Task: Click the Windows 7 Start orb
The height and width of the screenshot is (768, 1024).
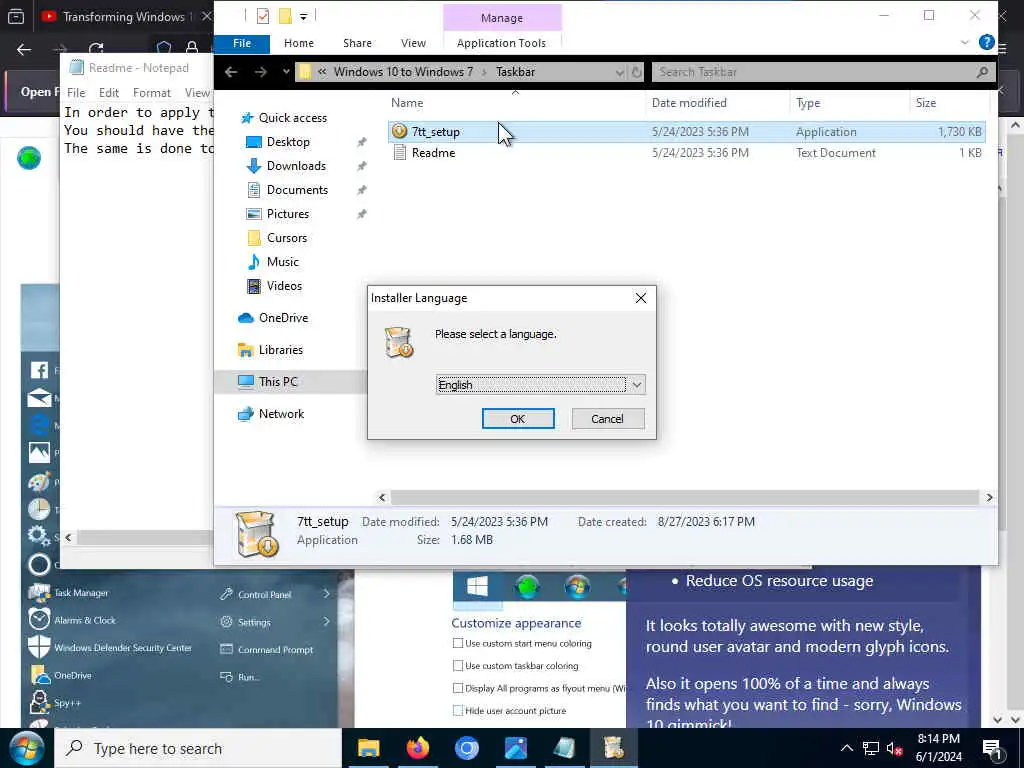Action: tap(26, 748)
